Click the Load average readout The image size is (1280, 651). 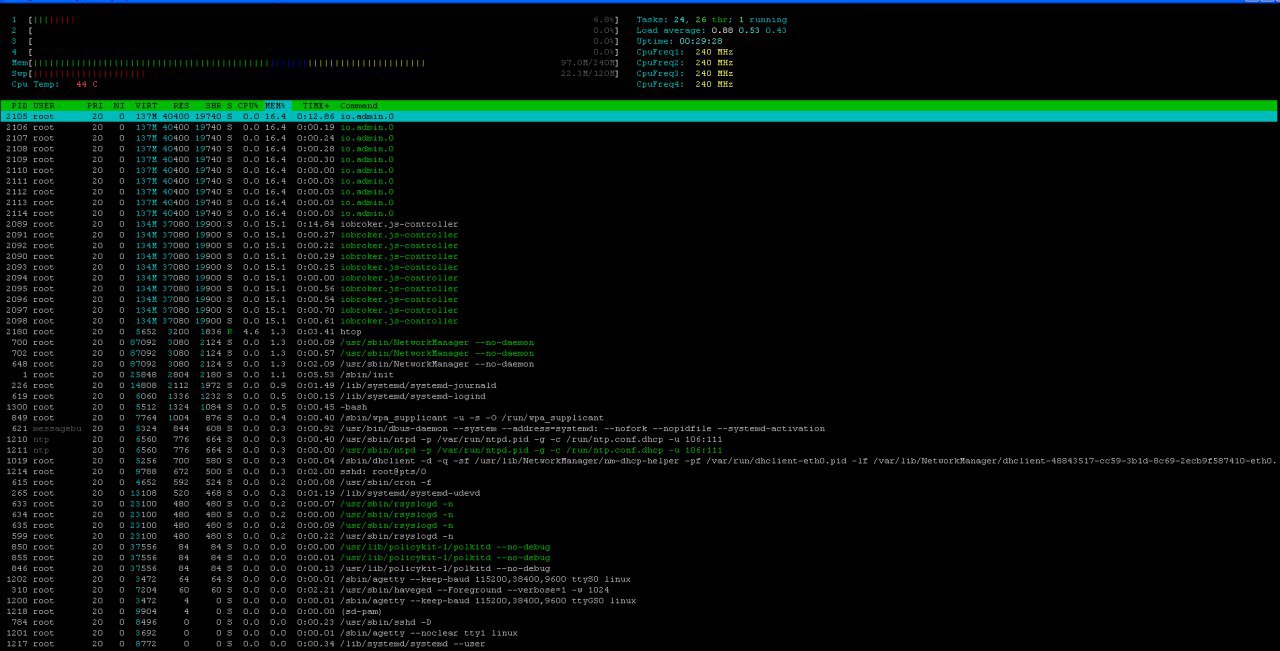coord(711,30)
